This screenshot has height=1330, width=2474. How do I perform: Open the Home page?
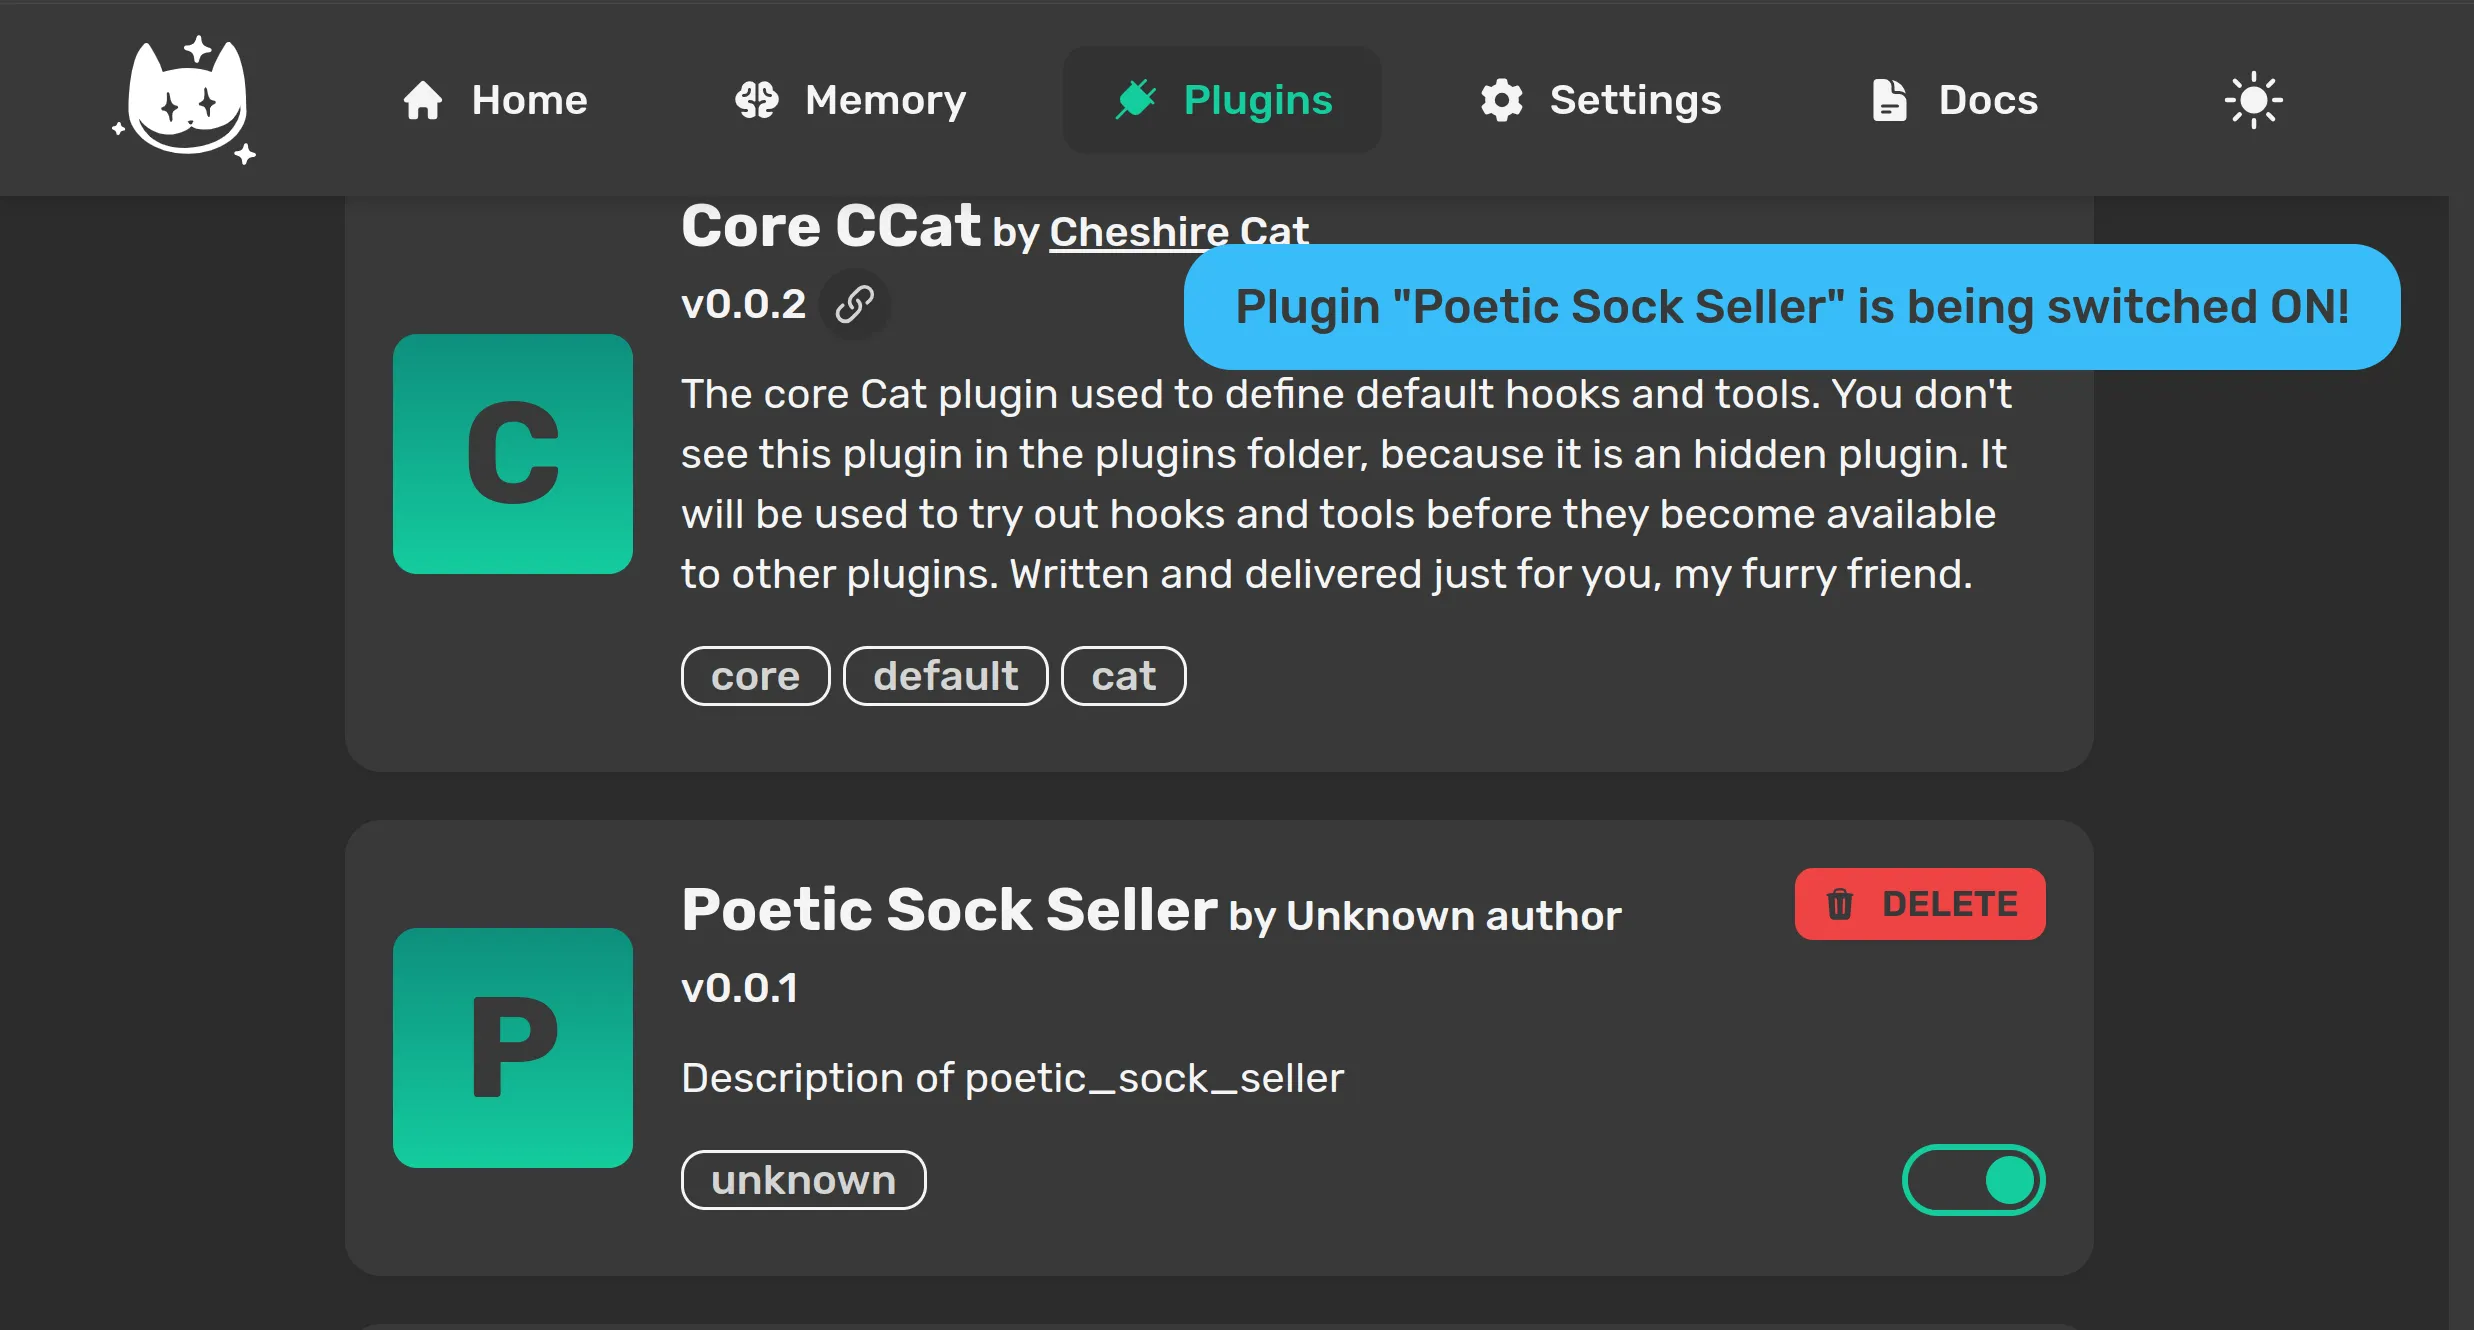495,100
